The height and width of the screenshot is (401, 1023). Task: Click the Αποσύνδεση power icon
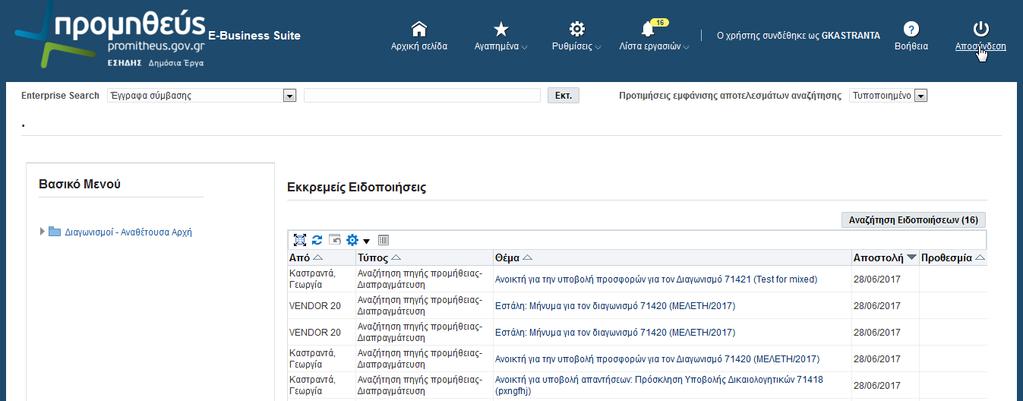pos(981,29)
